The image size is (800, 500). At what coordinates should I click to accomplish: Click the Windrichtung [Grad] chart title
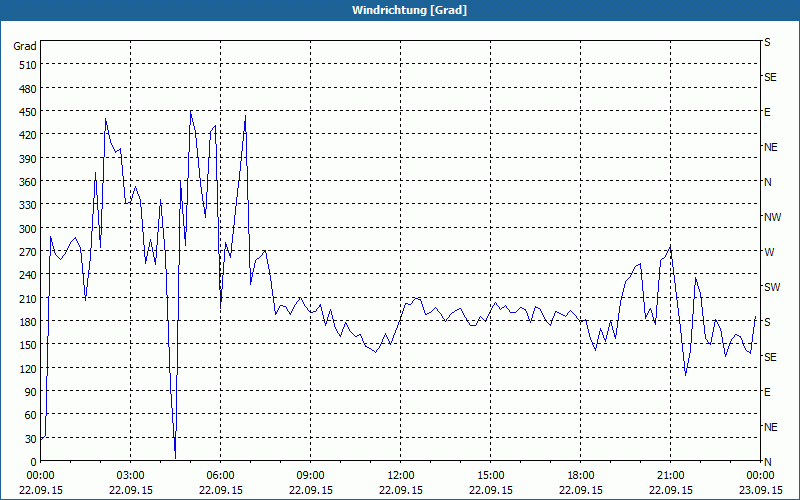(x=409, y=10)
